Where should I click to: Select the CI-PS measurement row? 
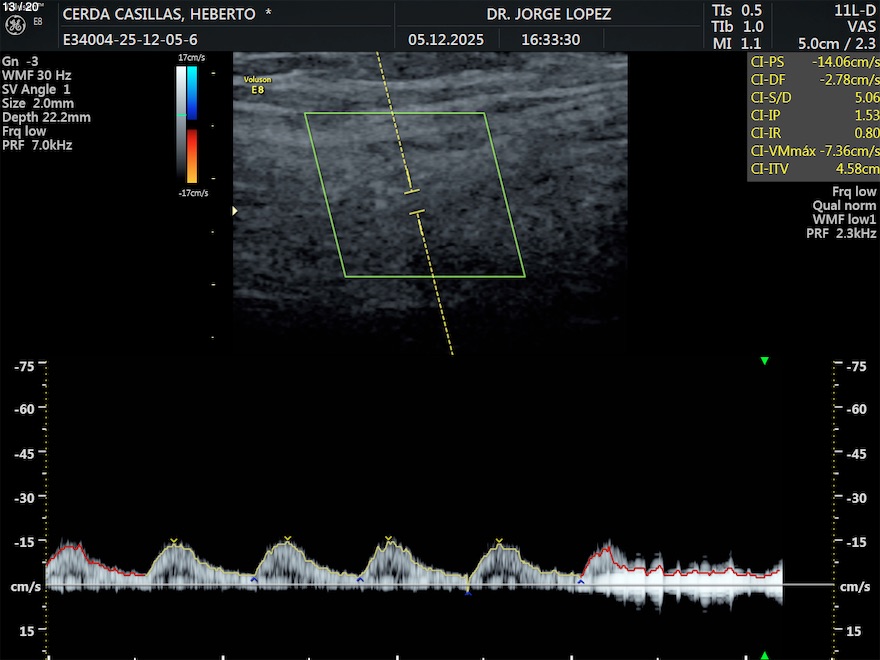813,62
